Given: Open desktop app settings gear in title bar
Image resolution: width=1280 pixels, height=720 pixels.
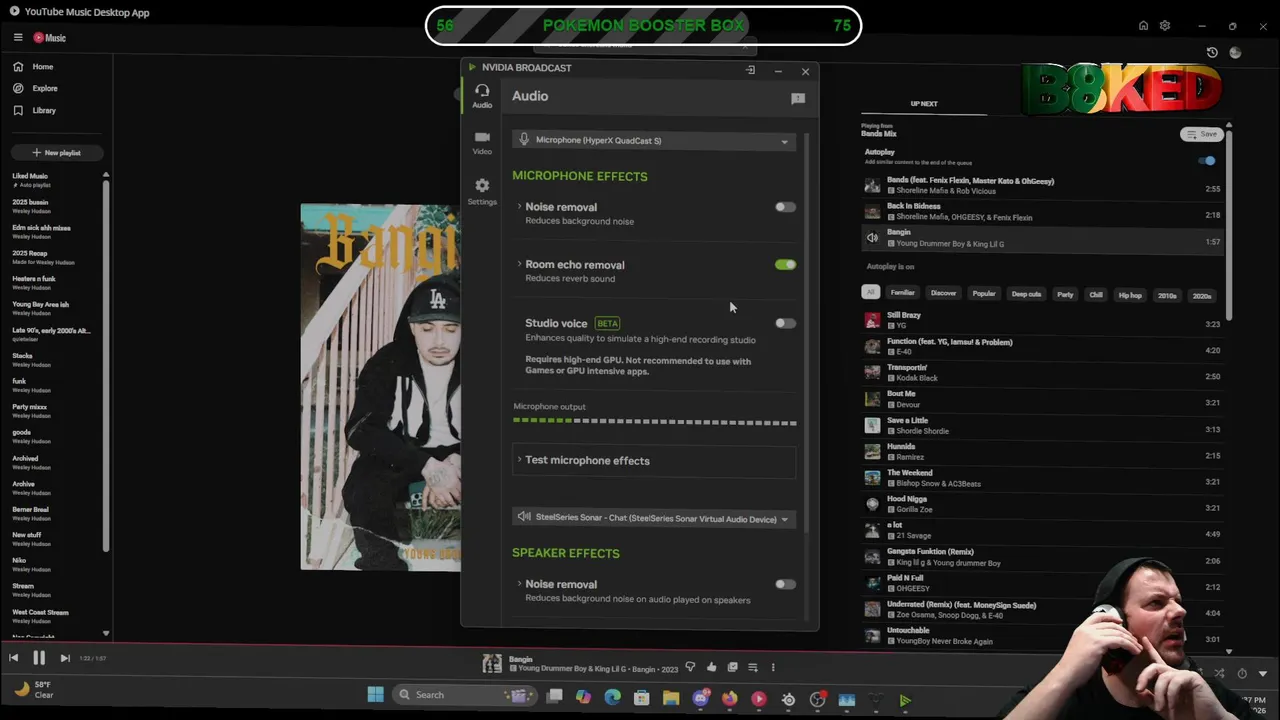Looking at the screenshot, I should [x=1165, y=25].
